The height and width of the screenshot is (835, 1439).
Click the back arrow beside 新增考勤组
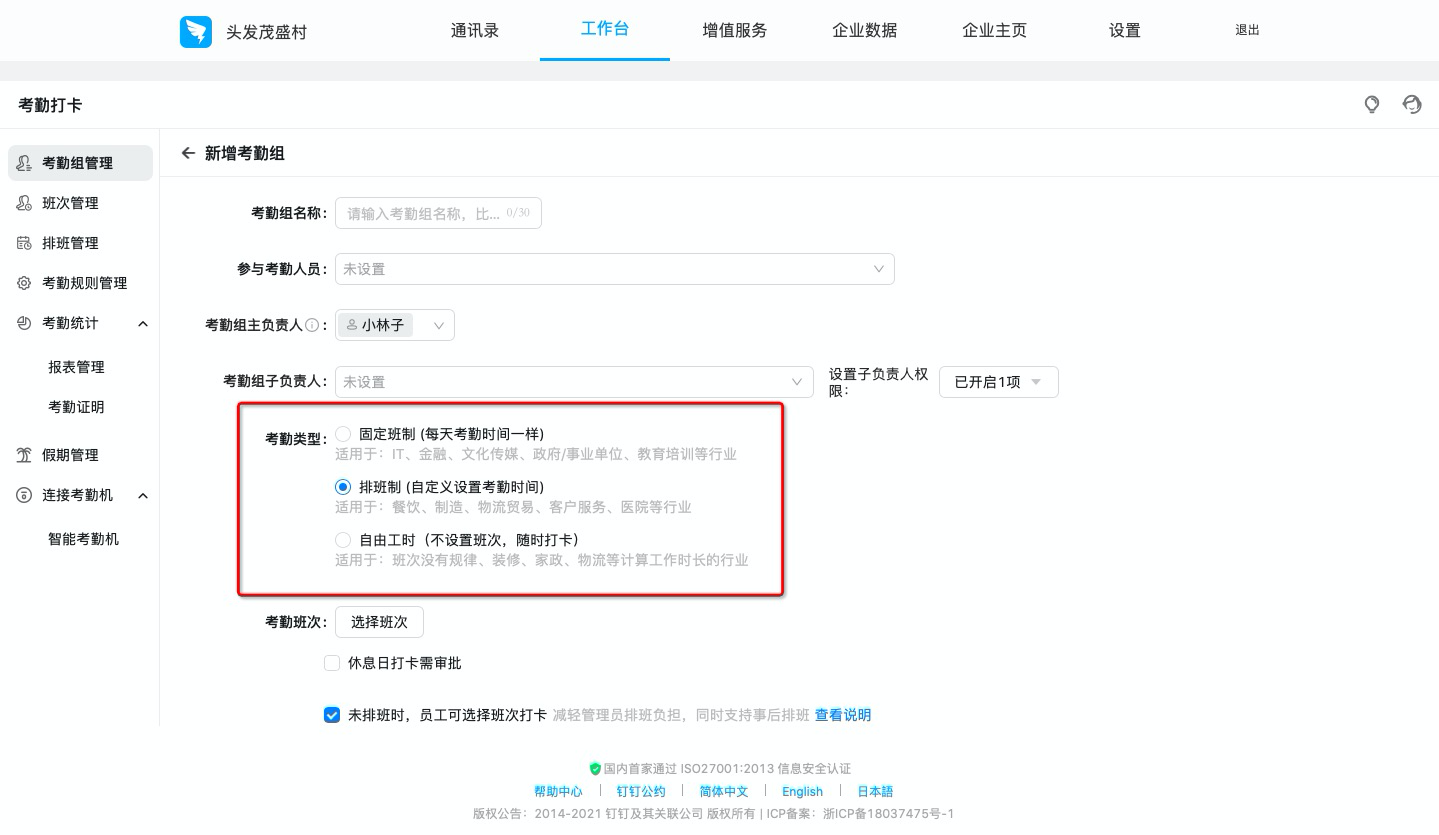(188, 153)
